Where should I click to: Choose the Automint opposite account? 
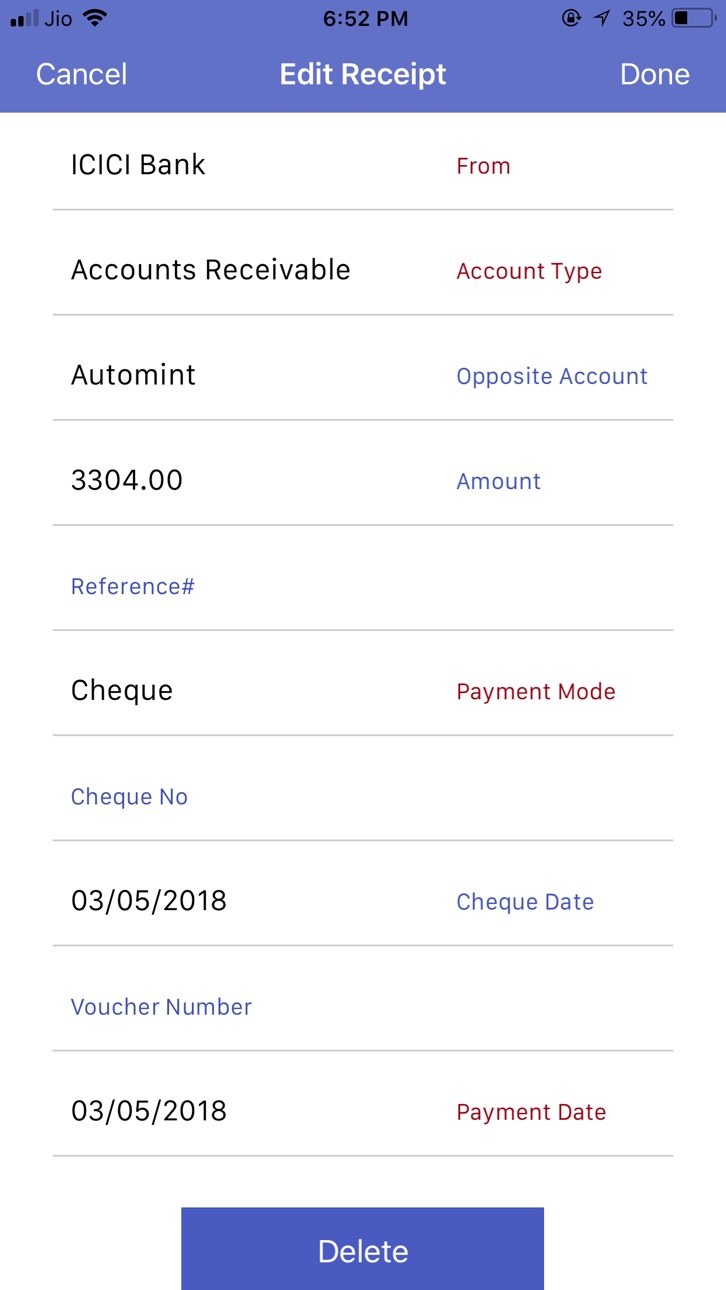[x=362, y=375]
